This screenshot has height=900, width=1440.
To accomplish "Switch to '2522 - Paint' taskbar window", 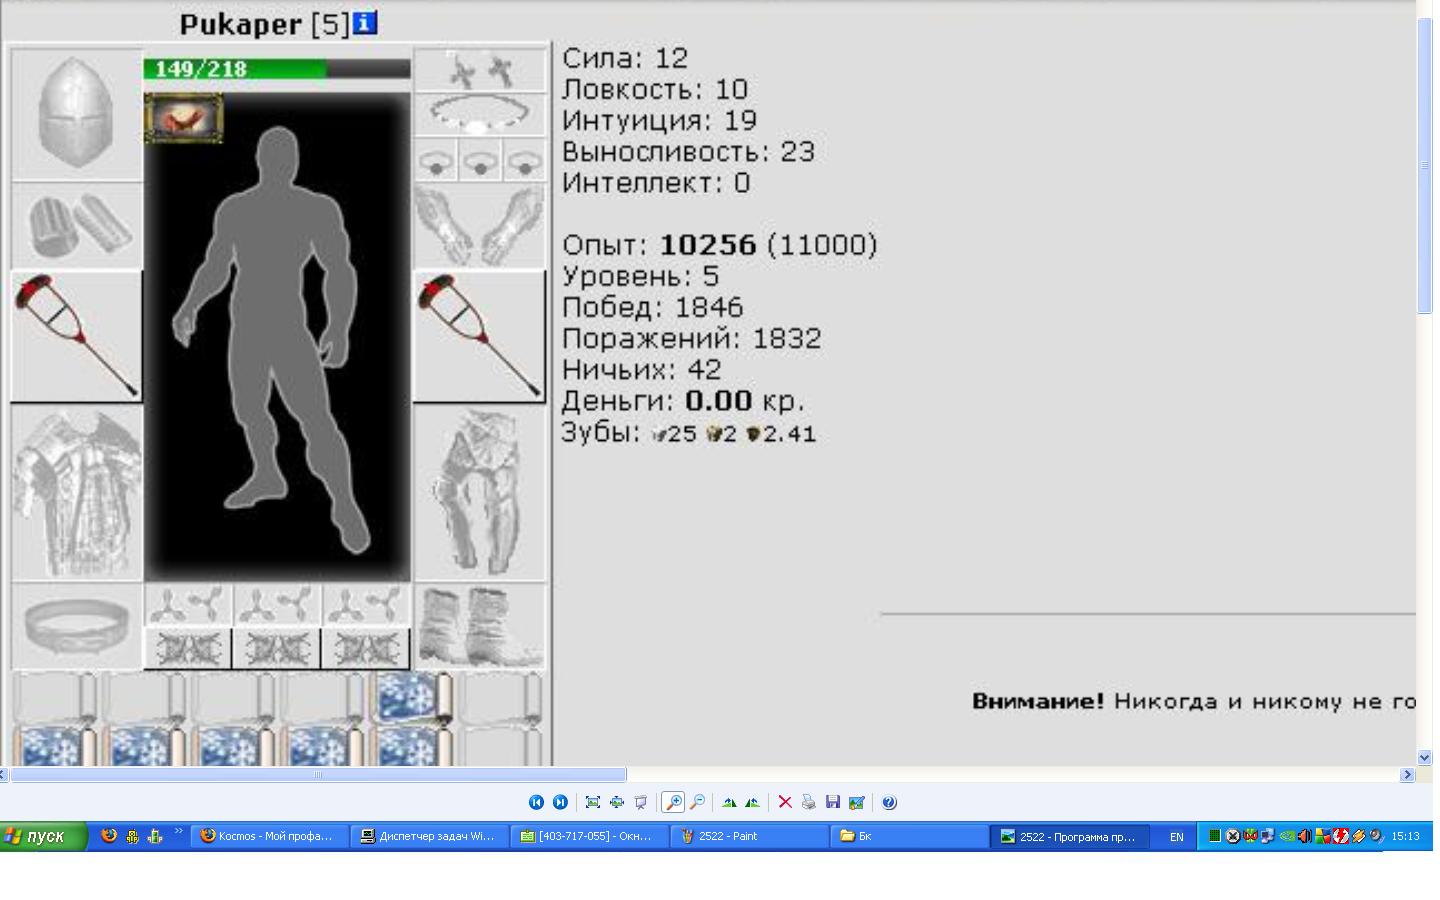I will (749, 836).
